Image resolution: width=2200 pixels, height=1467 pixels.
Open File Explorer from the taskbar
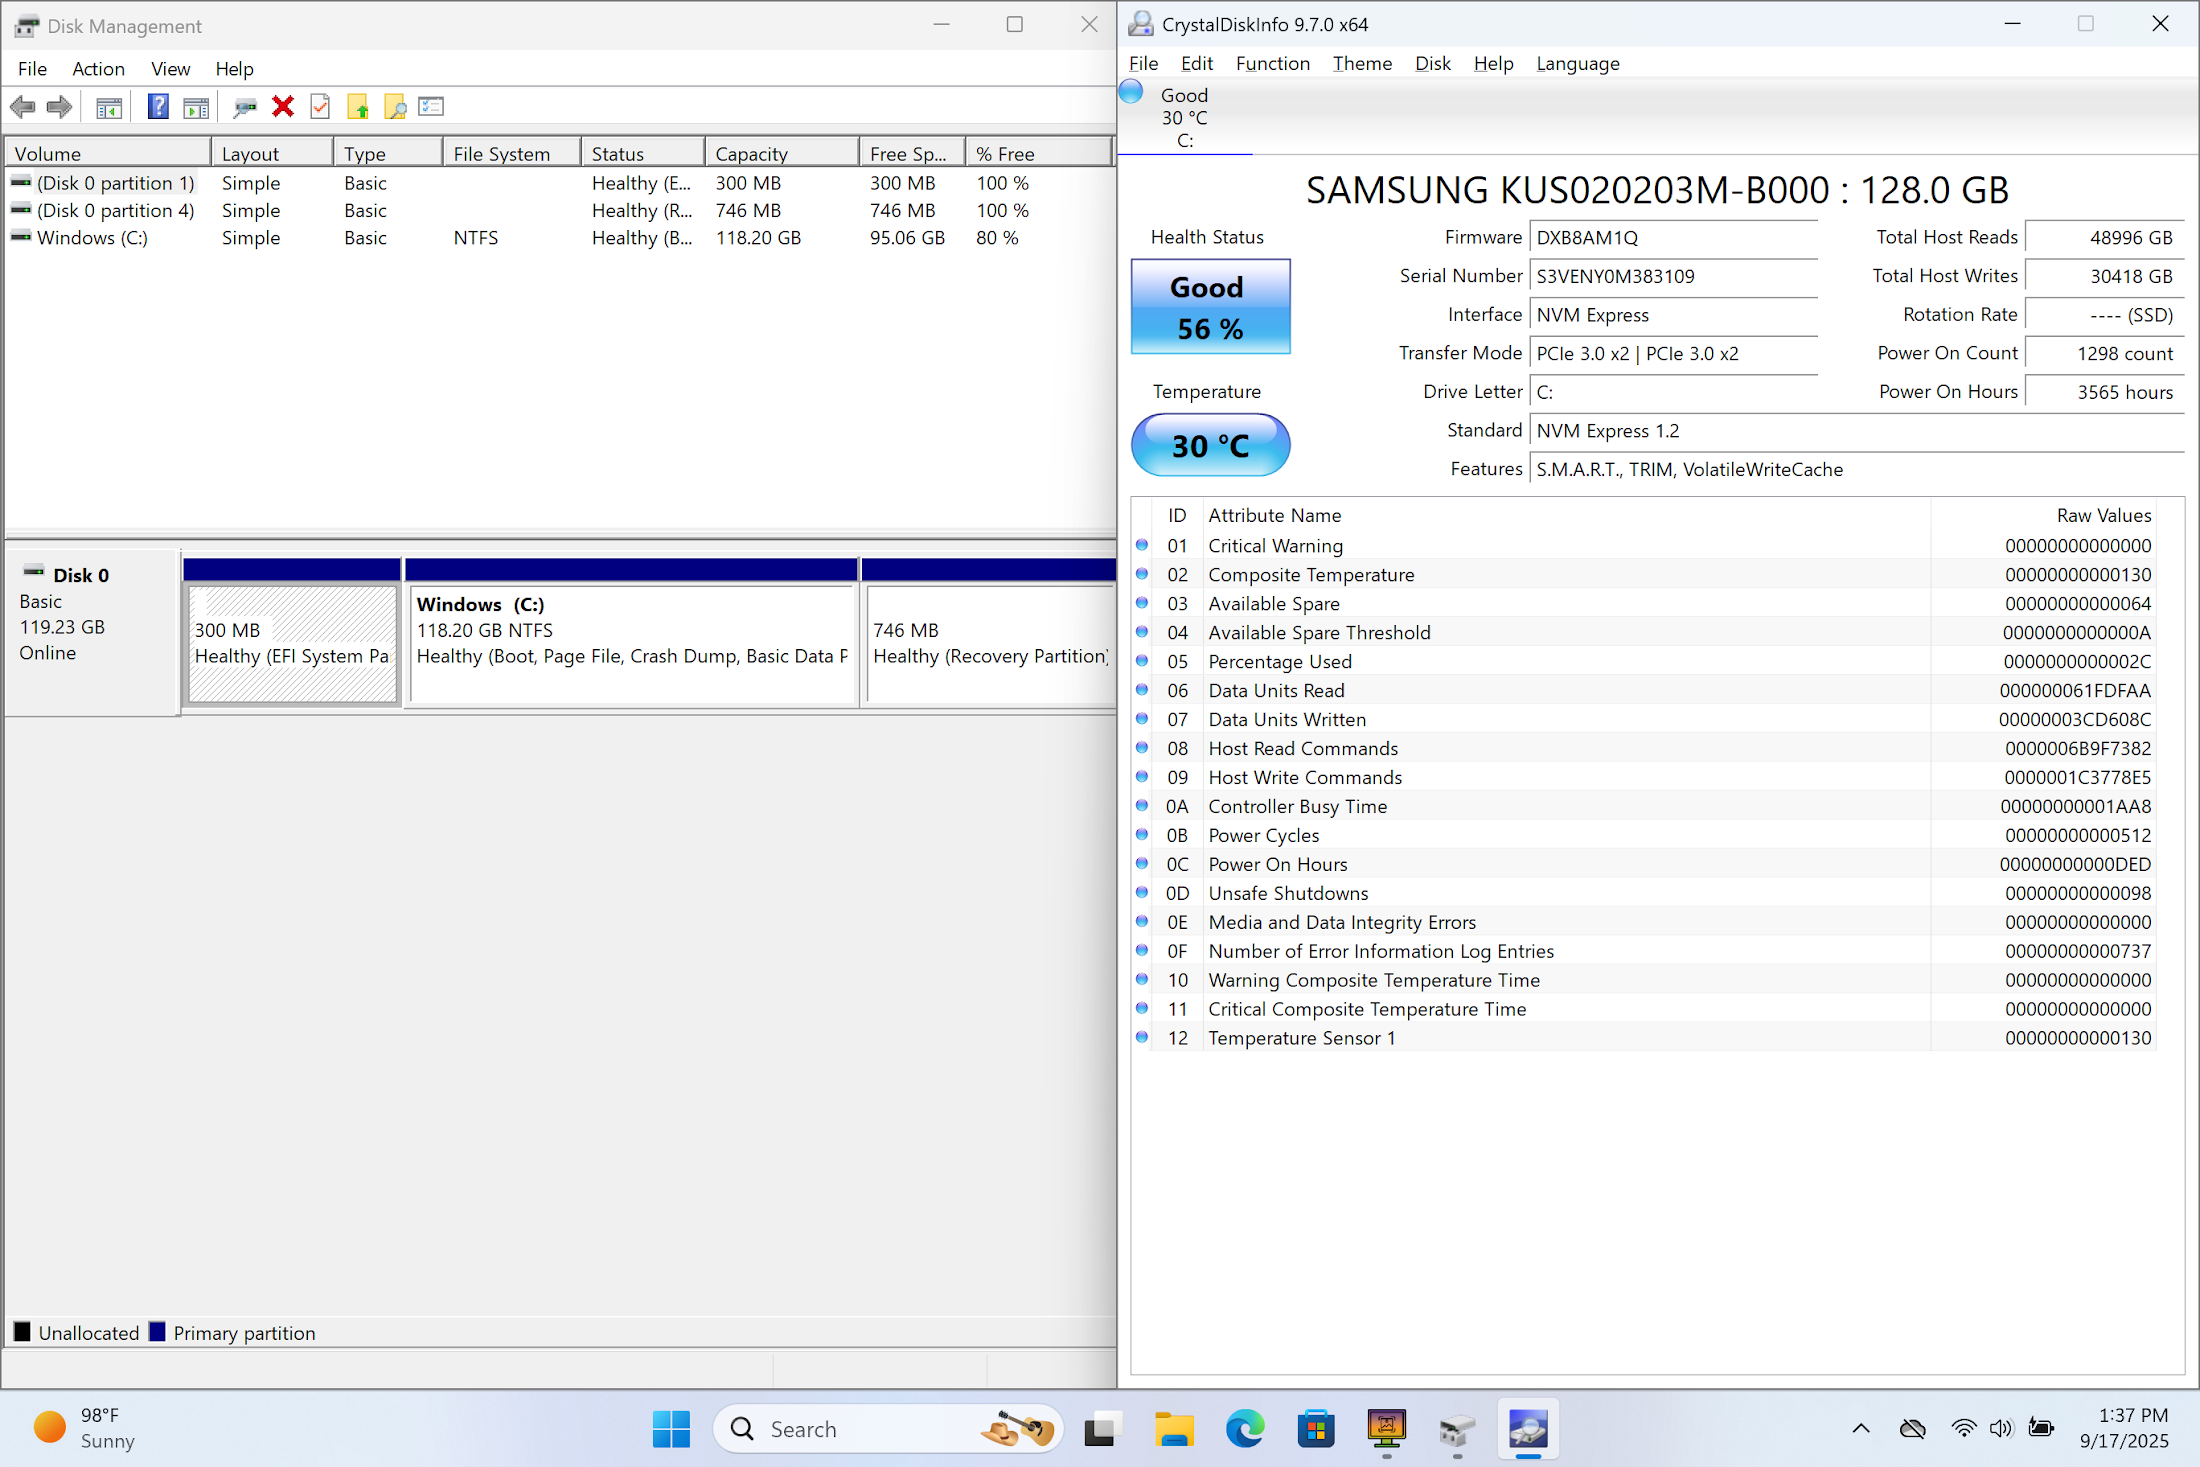click(x=1173, y=1429)
